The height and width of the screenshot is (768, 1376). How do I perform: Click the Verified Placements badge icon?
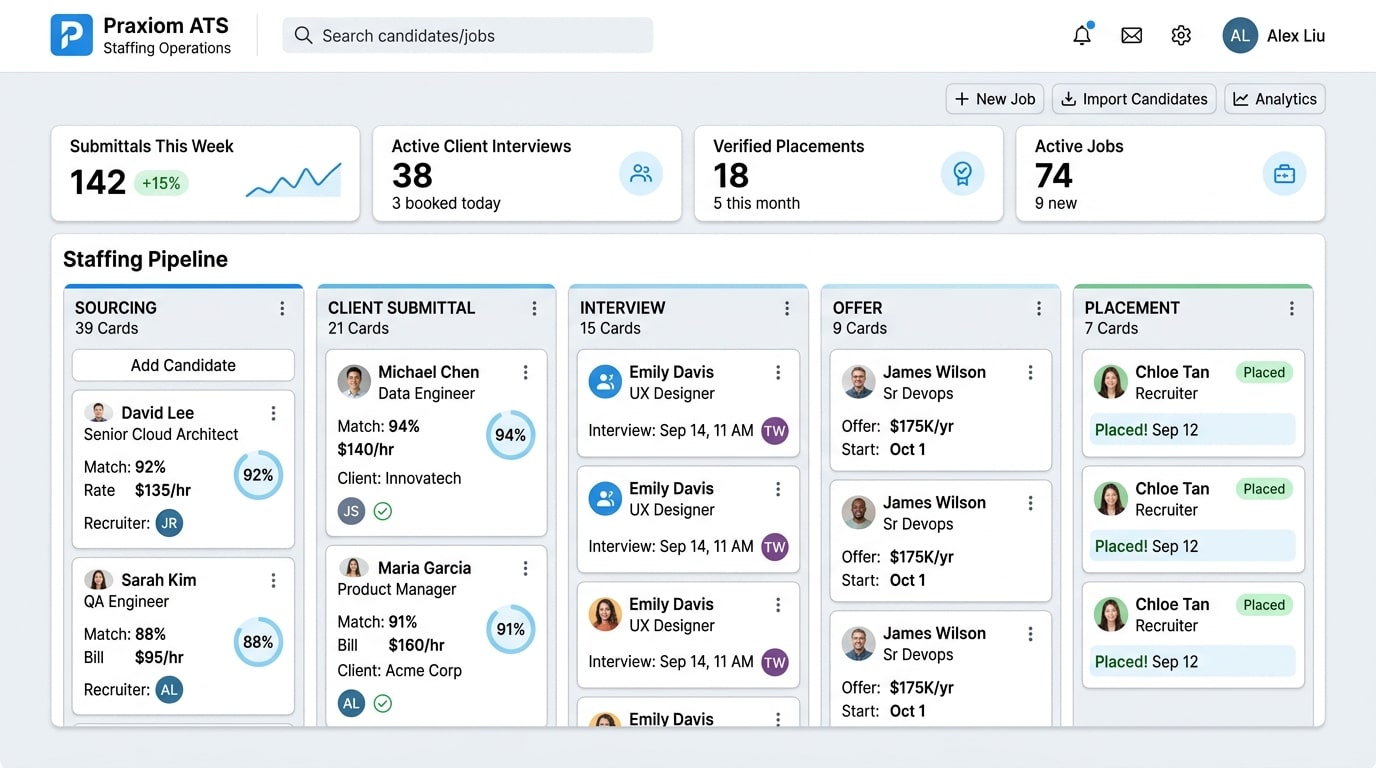962,174
